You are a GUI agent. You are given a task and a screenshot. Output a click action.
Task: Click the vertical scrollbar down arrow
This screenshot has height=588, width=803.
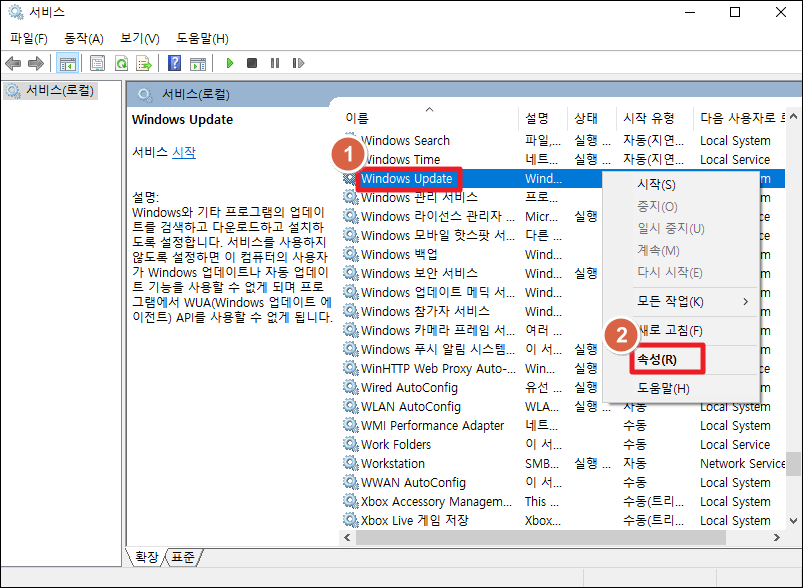[794, 521]
